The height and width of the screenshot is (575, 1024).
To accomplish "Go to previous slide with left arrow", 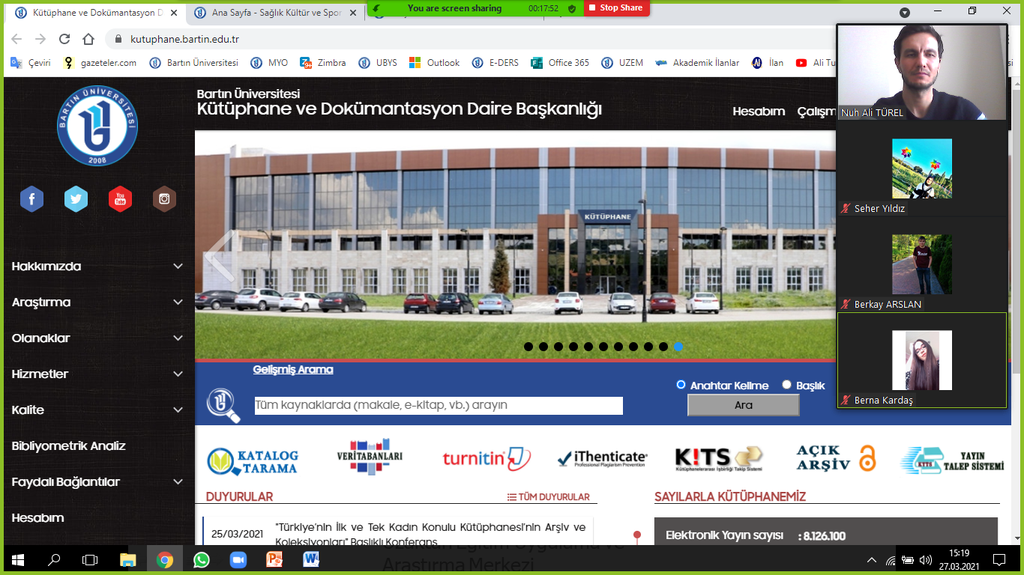I will pyautogui.click(x=219, y=256).
